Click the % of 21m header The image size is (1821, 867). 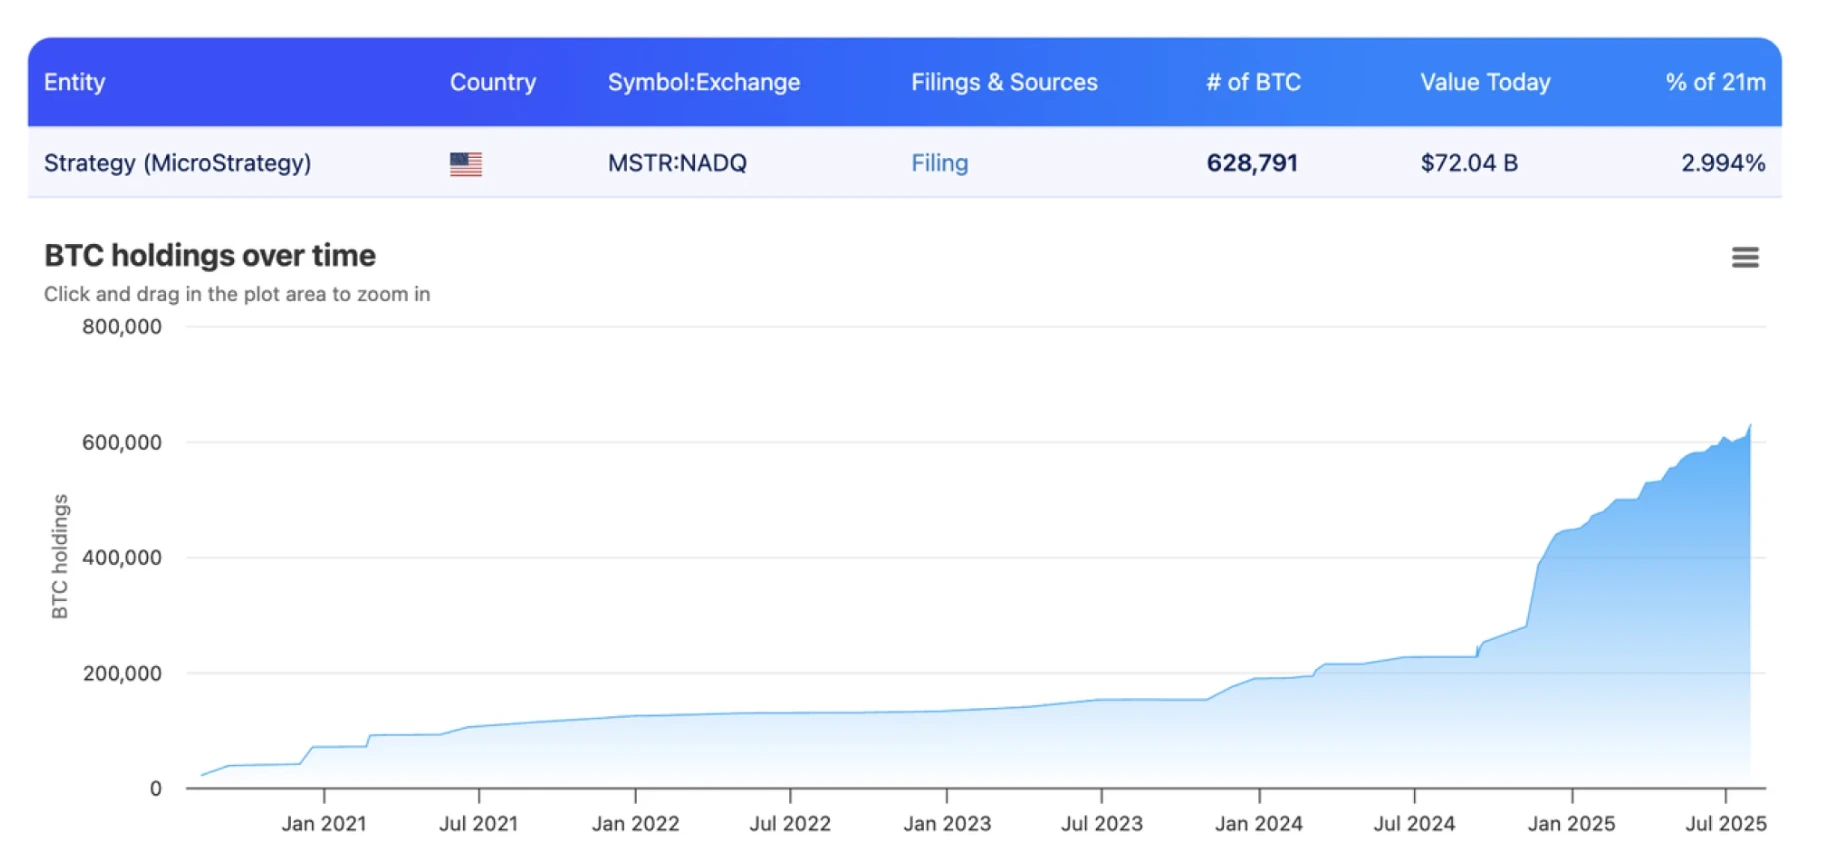[x=1714, y=82]
